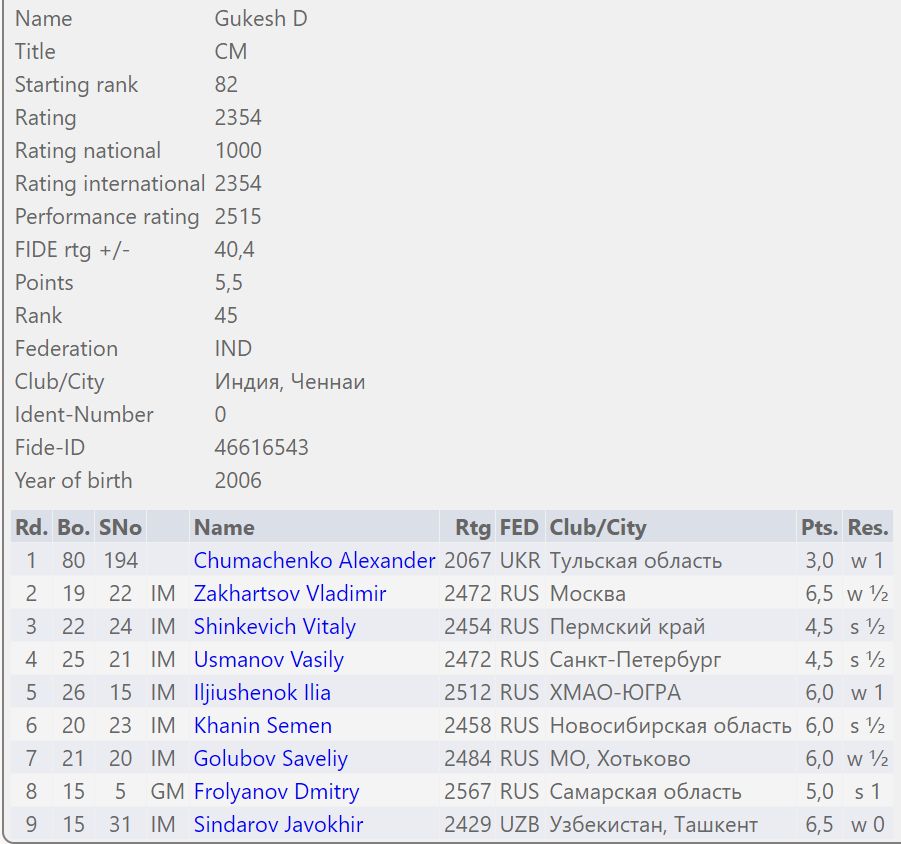Click the Pts. column header

819,527
